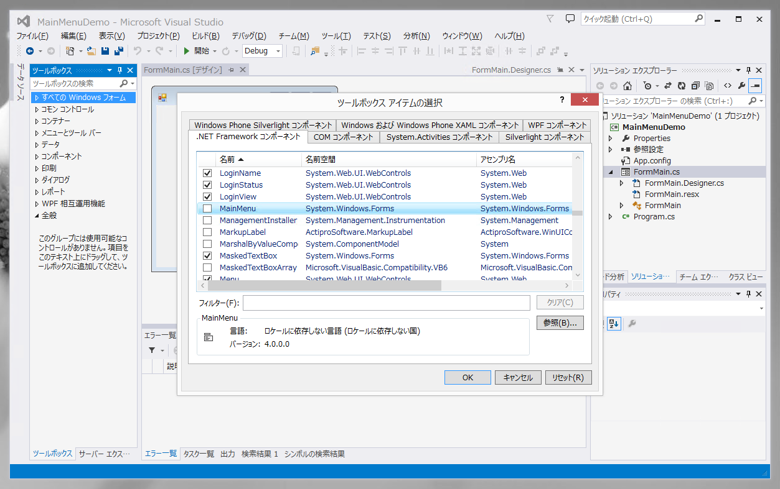Click the Save floppy disk icon
This screenshot has width=780, height=489.
pos(105,51)
